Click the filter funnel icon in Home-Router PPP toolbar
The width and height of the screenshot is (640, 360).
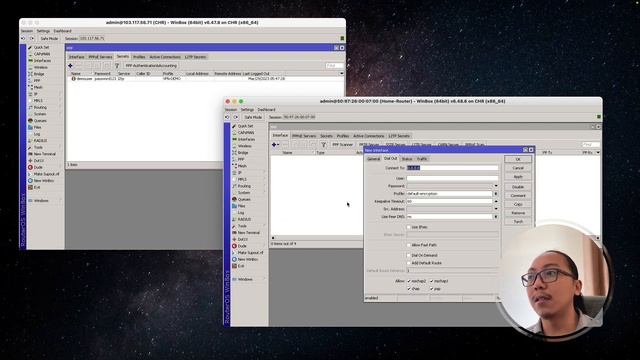[x=323, y=144]
